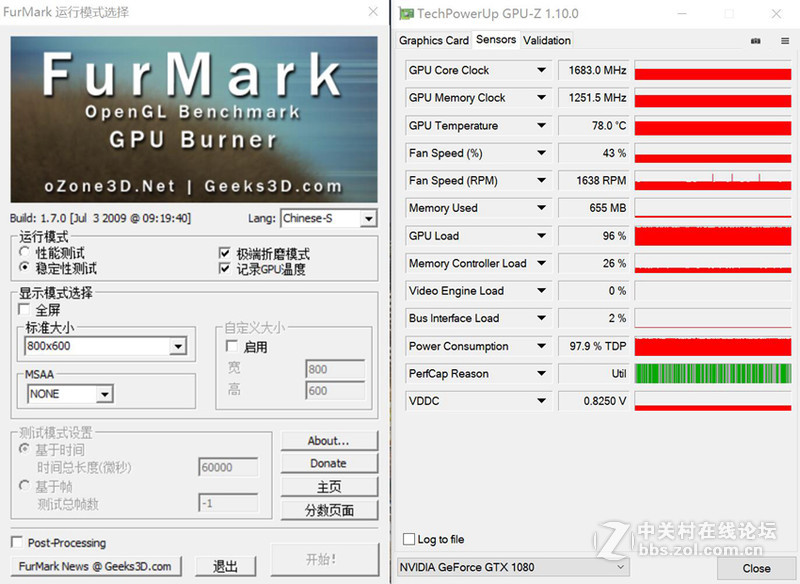Click the GPU Temperature red graph
The image size is (800, 584).
(x=713, y=125)
